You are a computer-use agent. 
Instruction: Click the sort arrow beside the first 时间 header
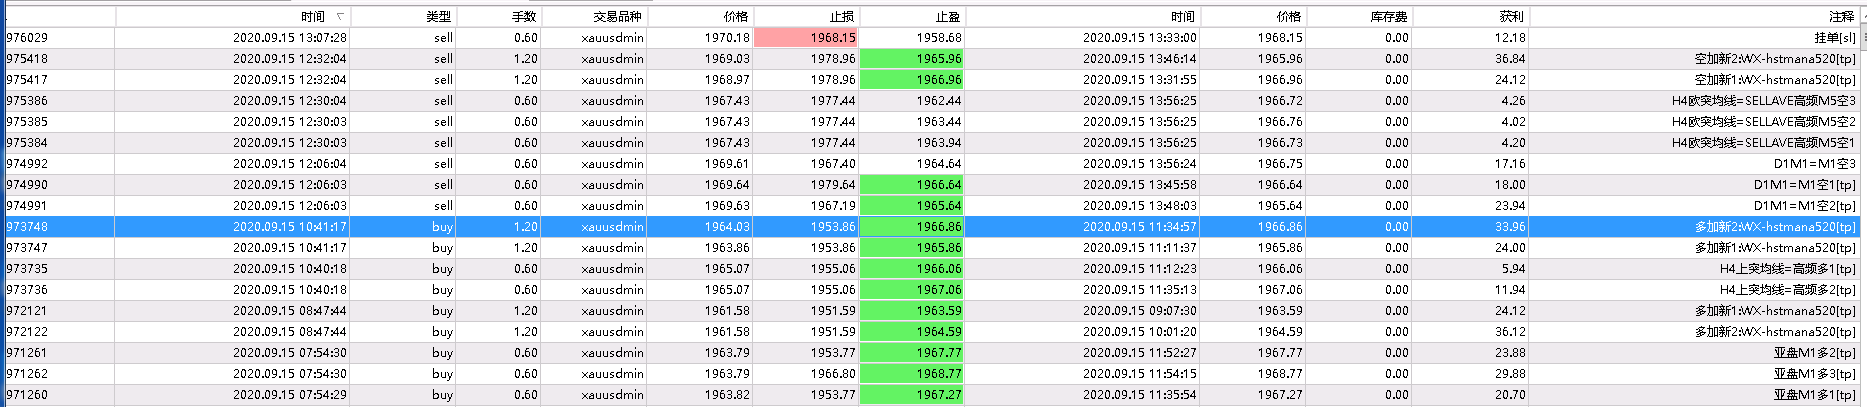click(x=340, y=16)
